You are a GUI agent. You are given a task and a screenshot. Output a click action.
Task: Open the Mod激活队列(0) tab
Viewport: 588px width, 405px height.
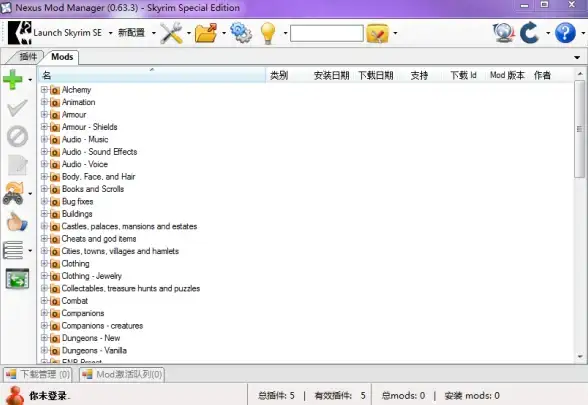tap(122, 374)
